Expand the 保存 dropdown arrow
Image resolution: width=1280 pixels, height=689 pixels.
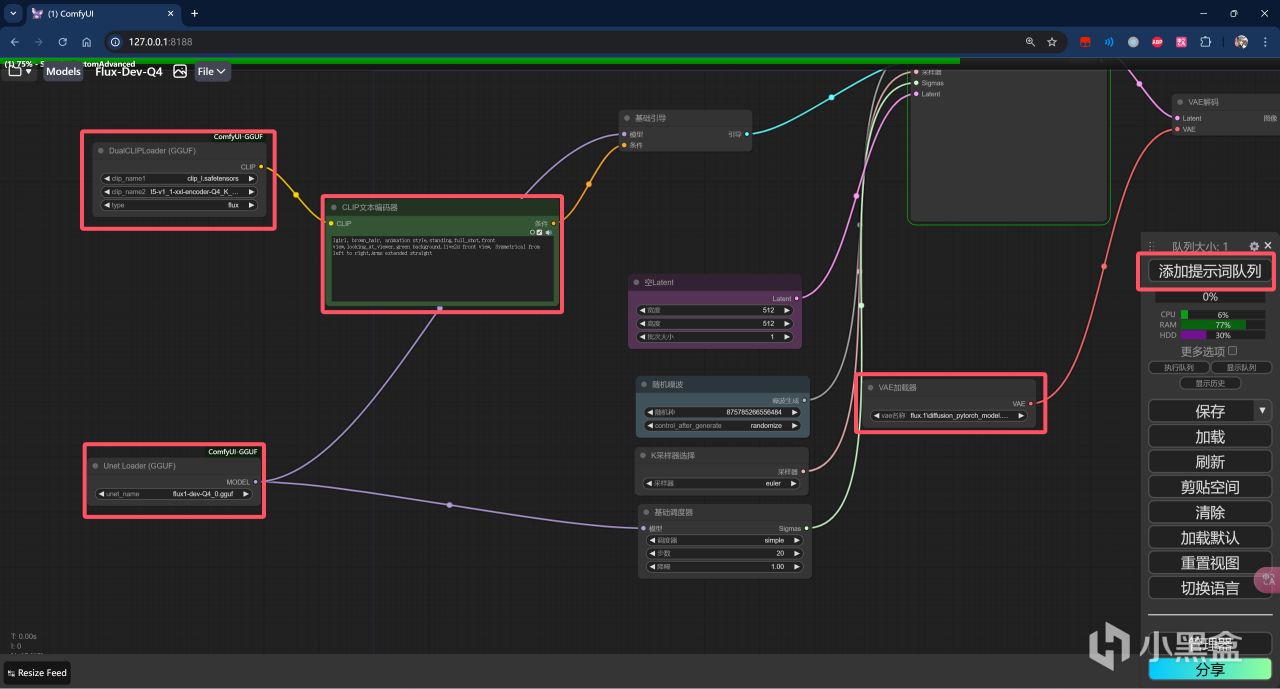click(x=1263, y=410)
